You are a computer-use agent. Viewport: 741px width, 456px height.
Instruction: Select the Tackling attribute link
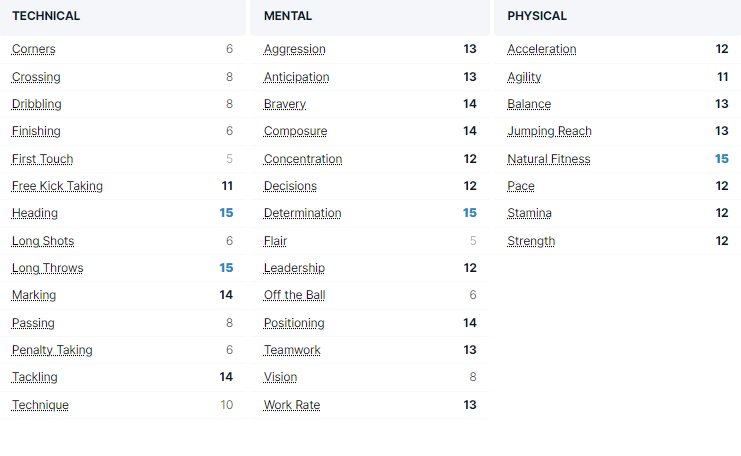(35, 377)
